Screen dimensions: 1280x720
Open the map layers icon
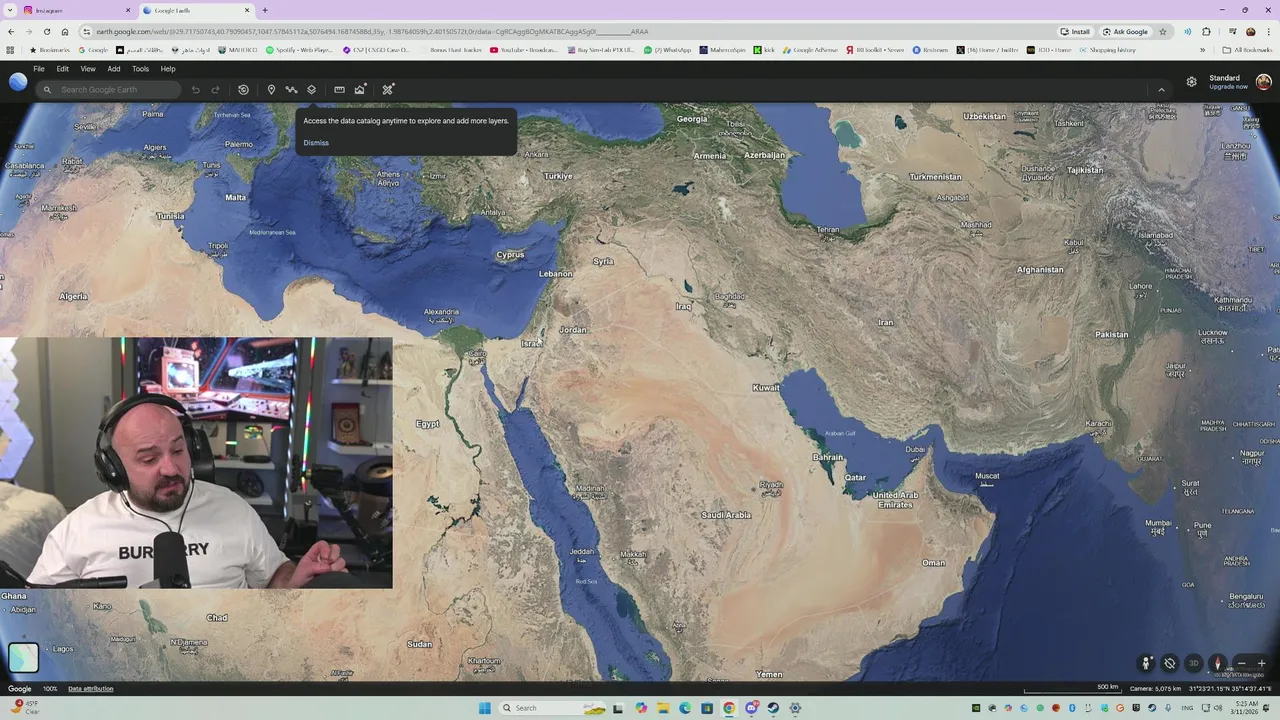pos(311,90)
